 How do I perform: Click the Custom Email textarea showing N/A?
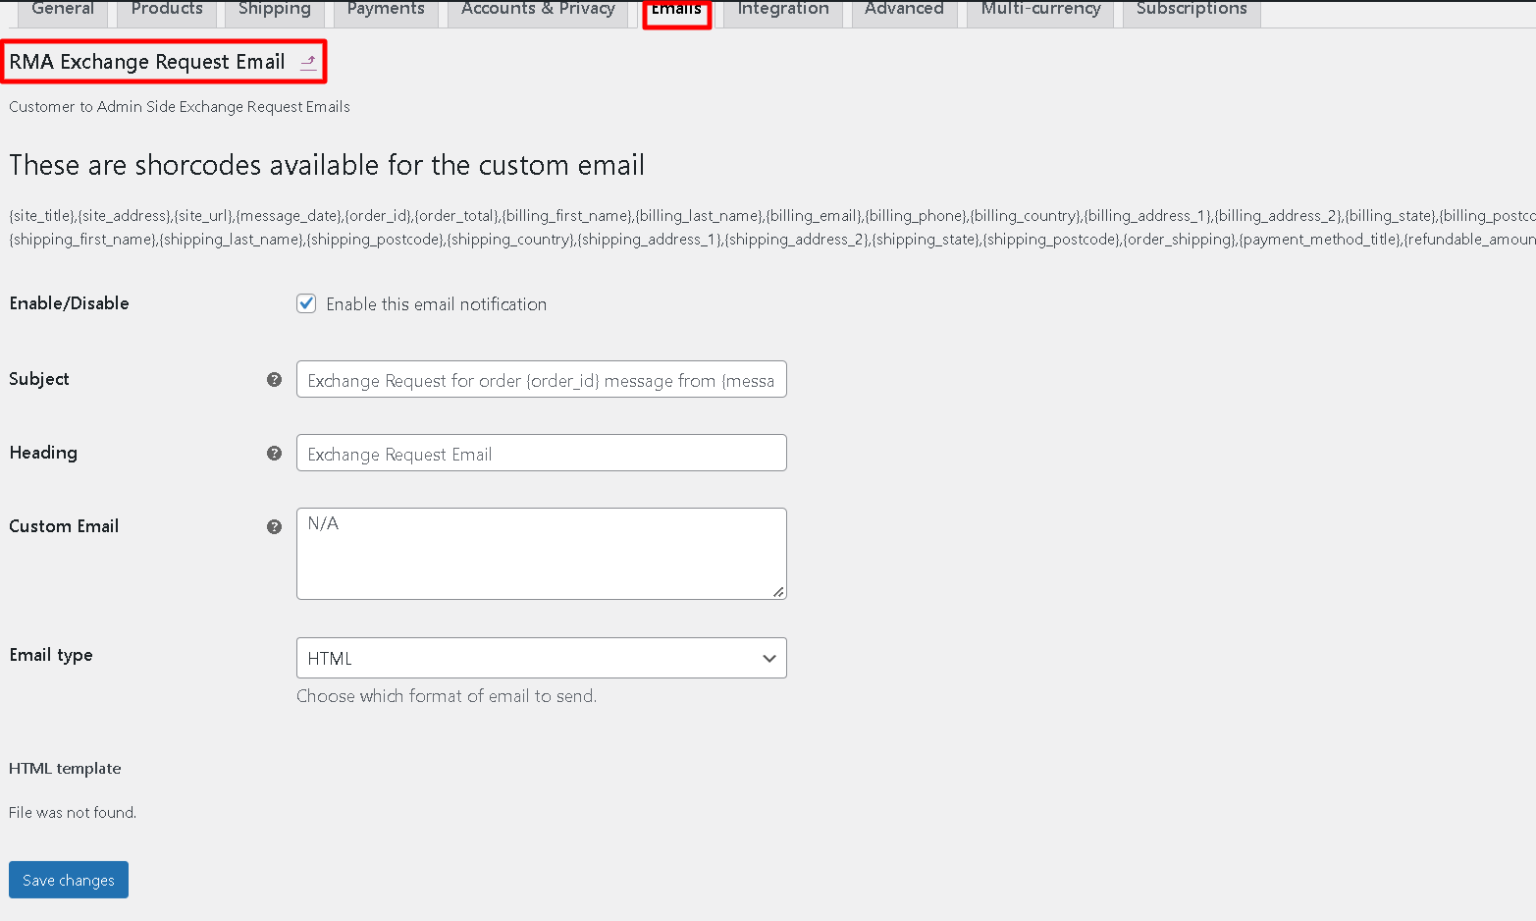tap(540, 553)
